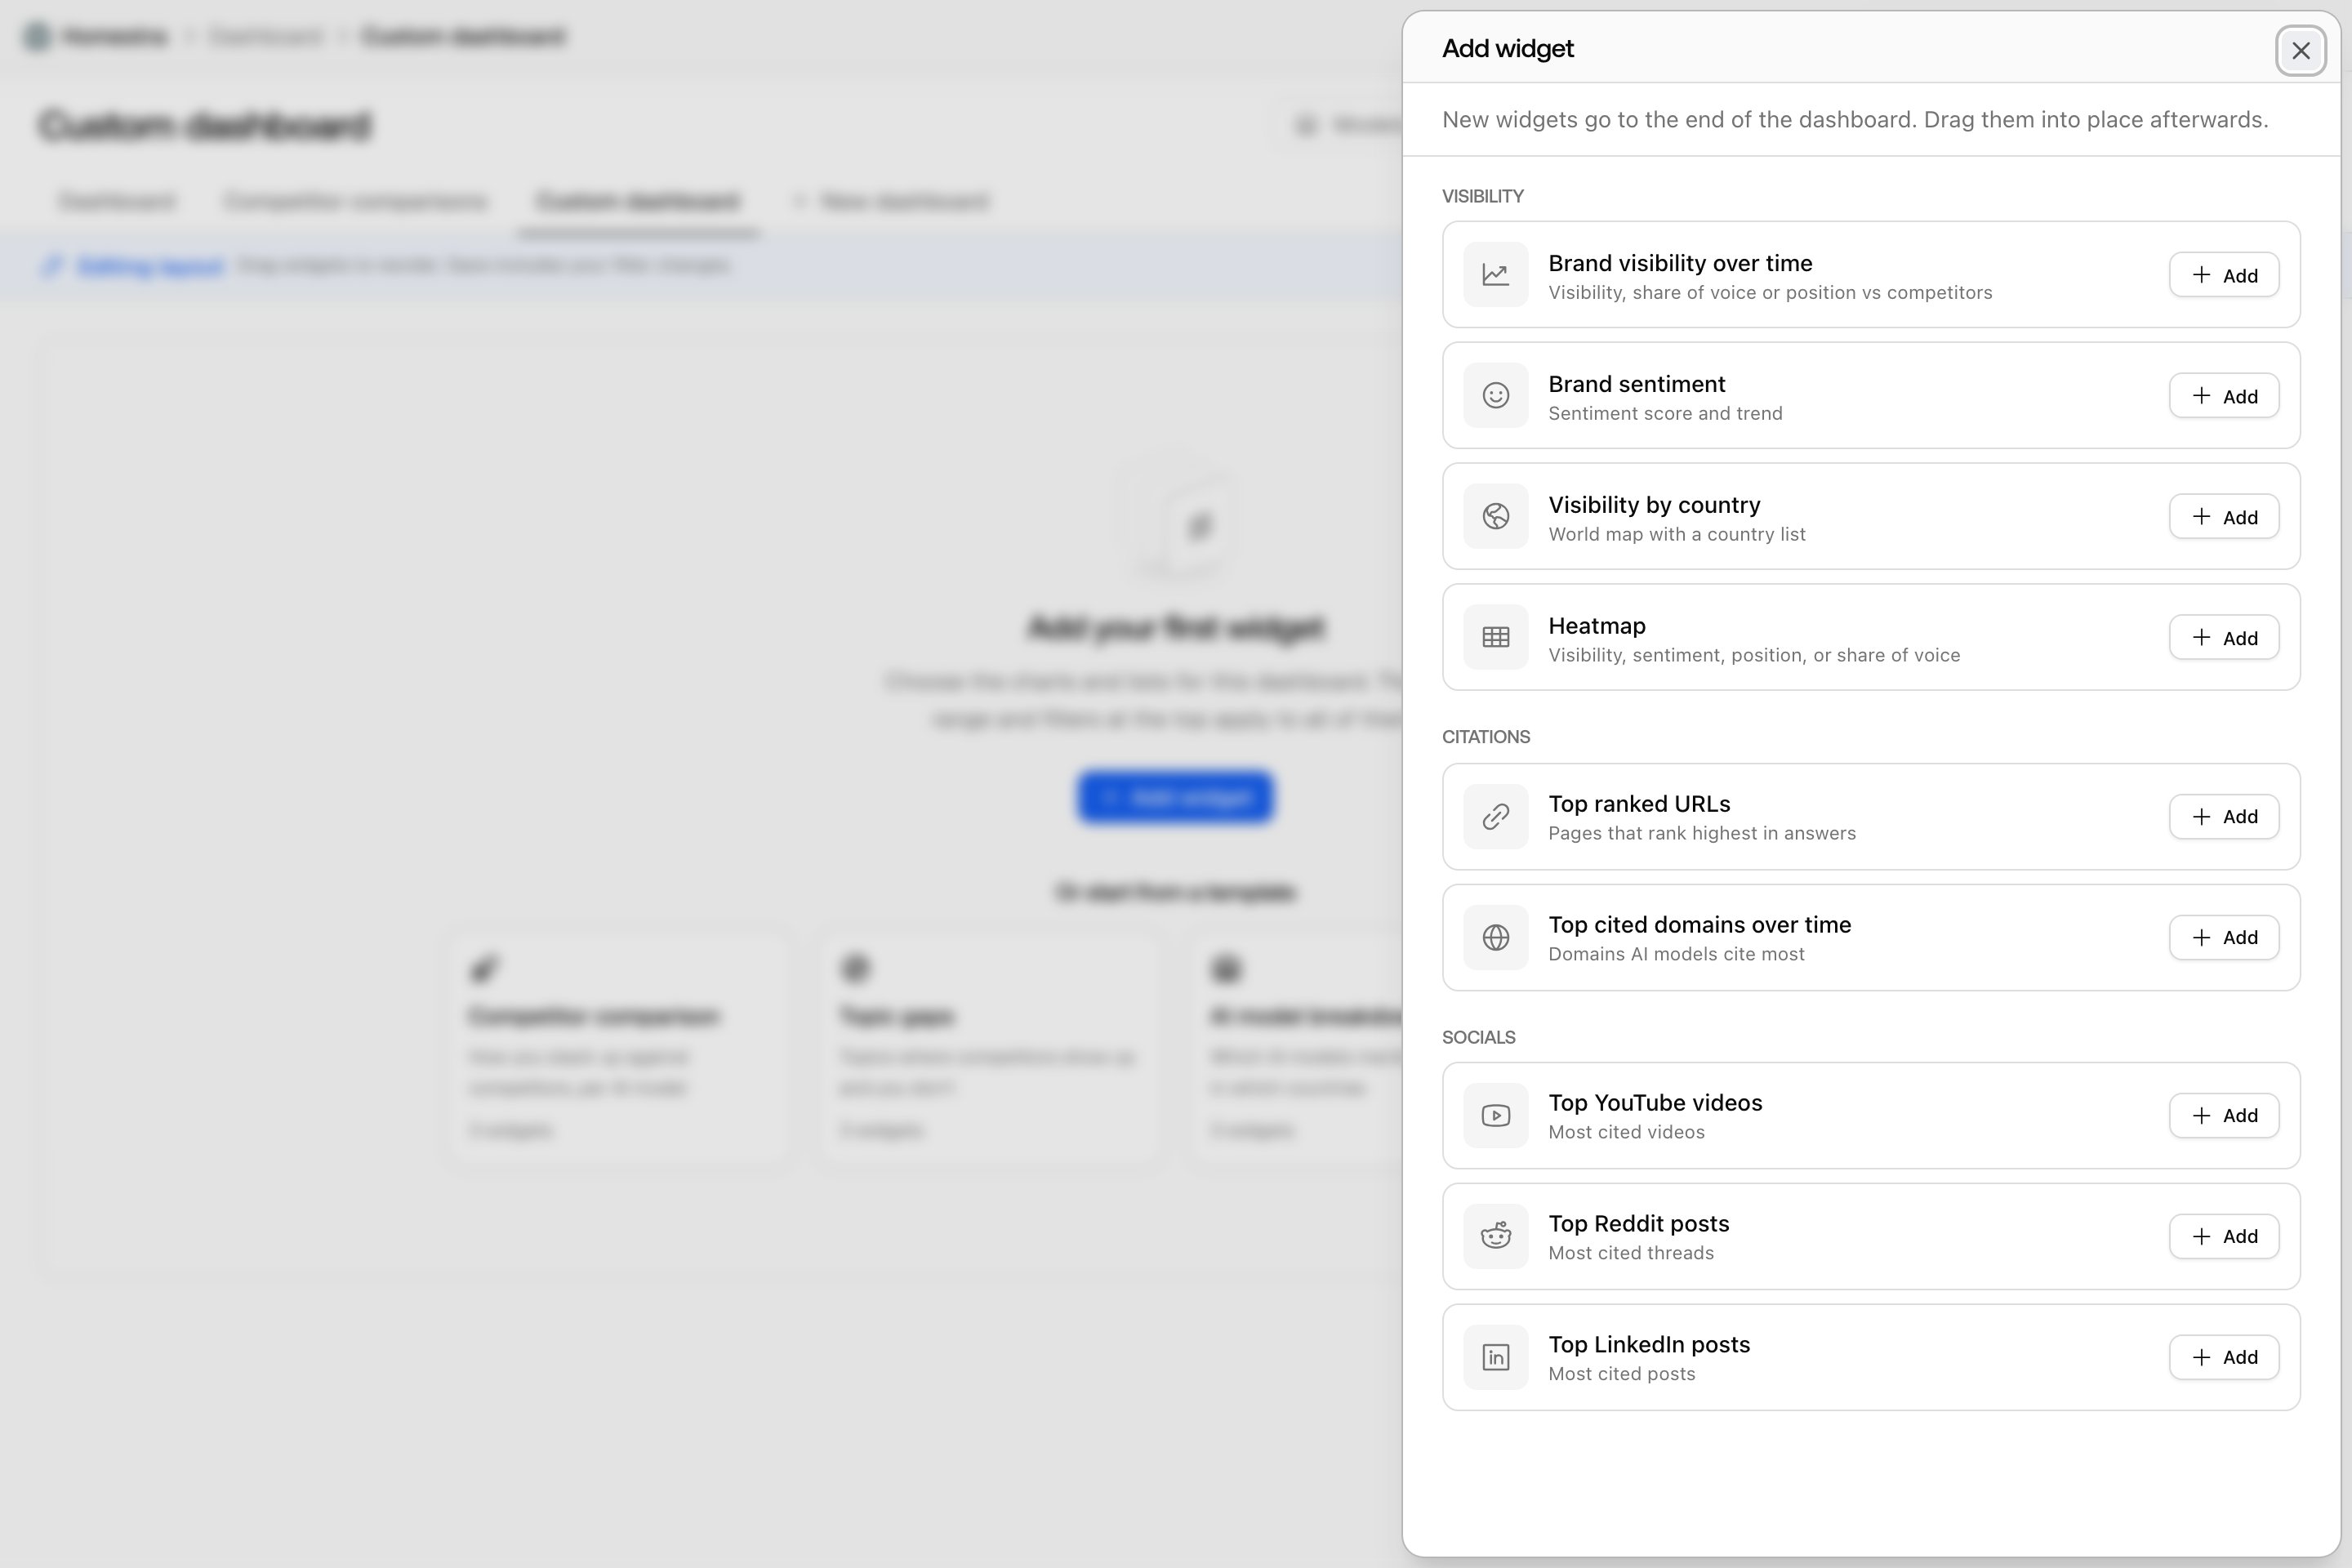The width and height of the screenshot is (2352, 1568).
Task: Add the Brand visibility over time widget
Action: pos(2224,275)
